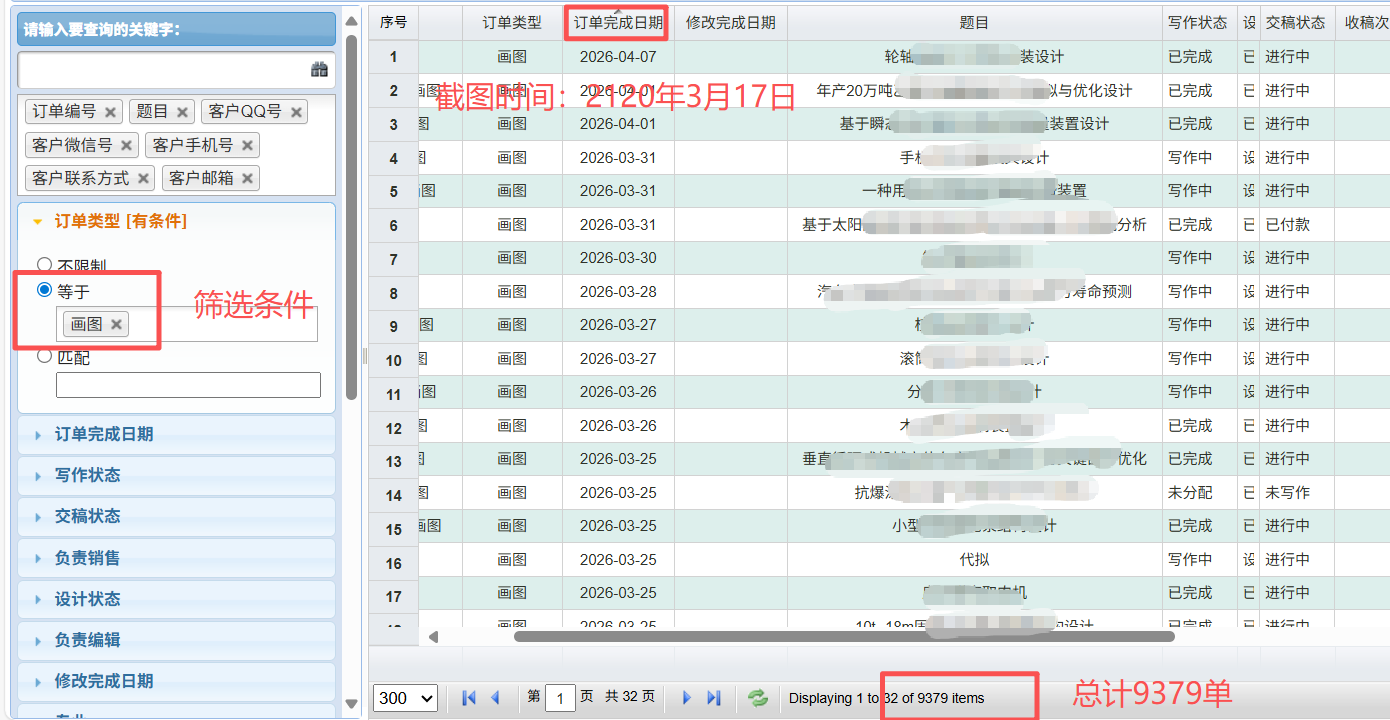This screenshot has height=720, width=1390.
Task: Go to the previous page
Action: (495, 698)
